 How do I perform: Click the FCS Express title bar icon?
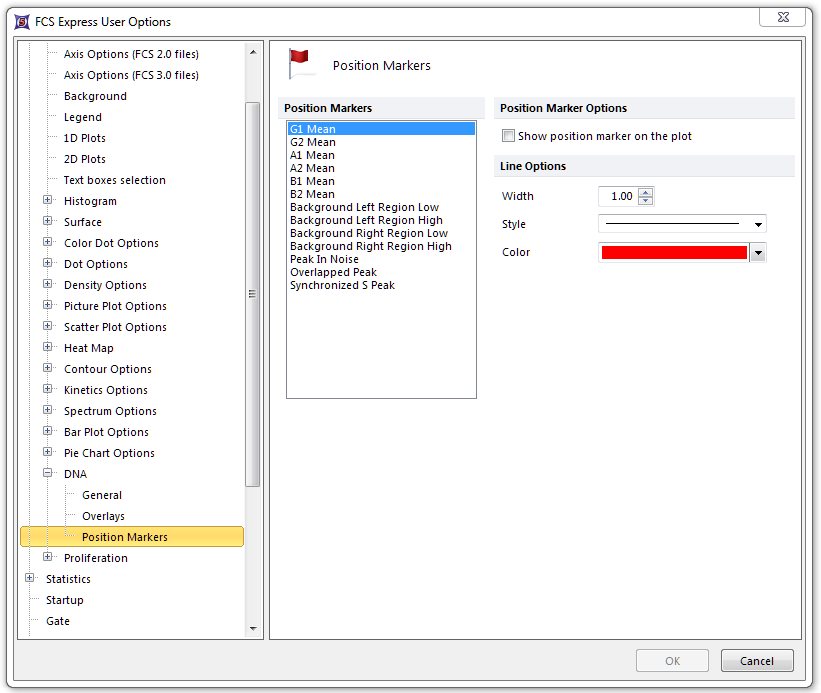click(x=21, y=21)
